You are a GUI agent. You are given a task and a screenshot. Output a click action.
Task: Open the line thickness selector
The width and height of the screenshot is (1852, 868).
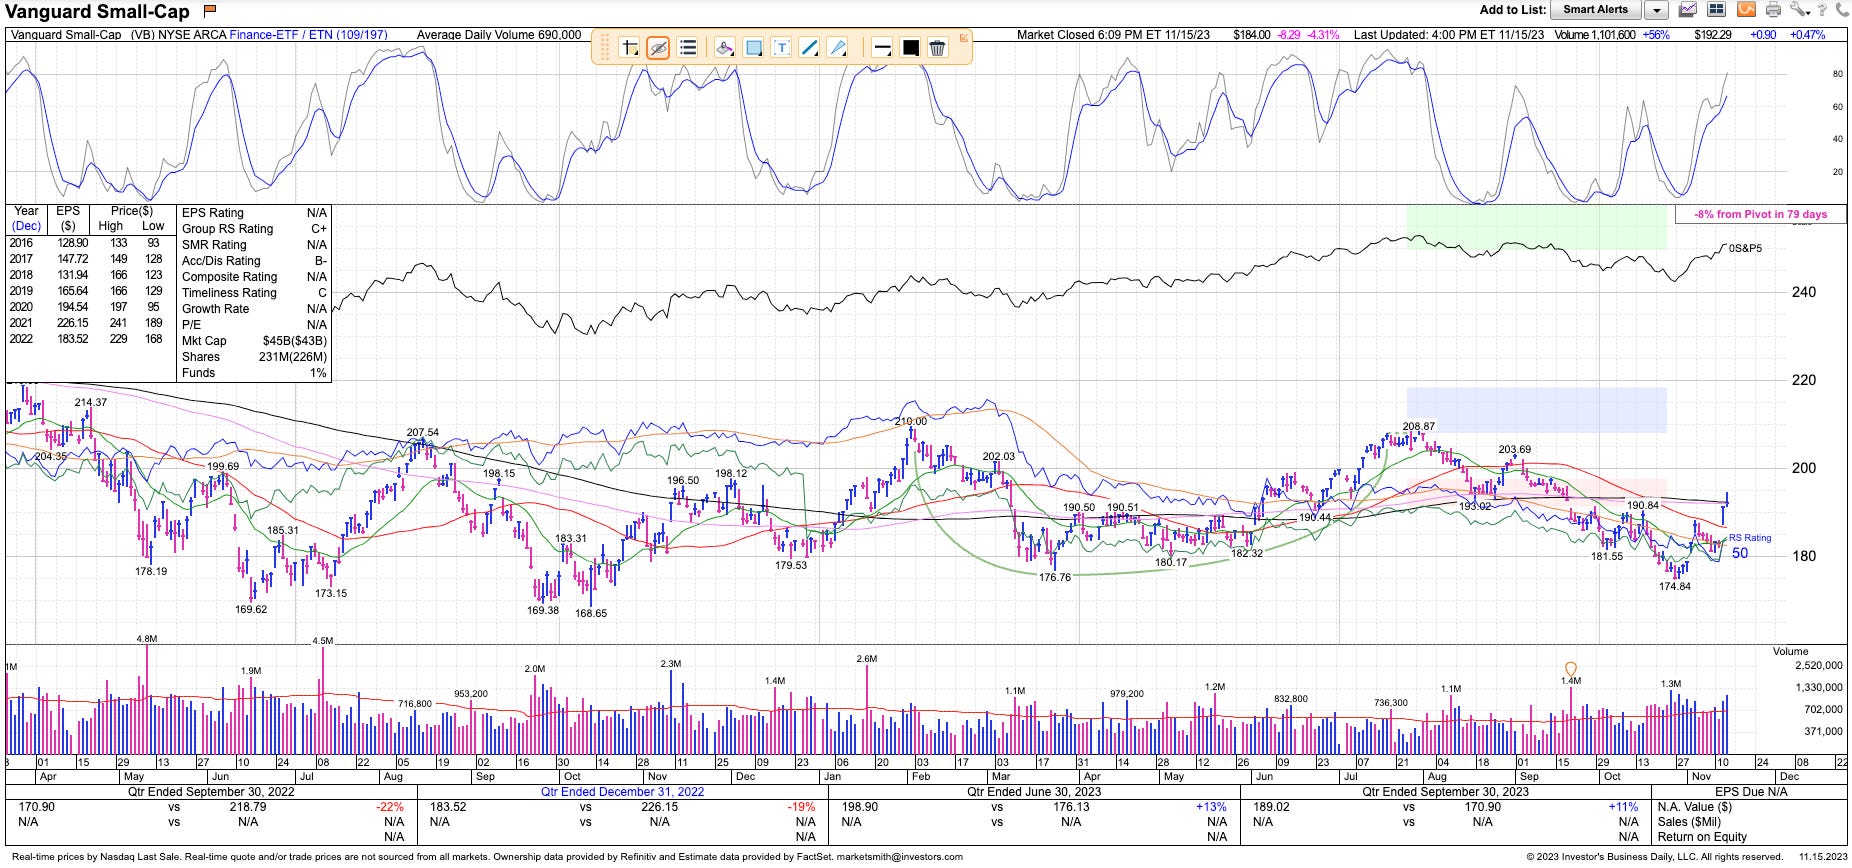tap(882, 47)
